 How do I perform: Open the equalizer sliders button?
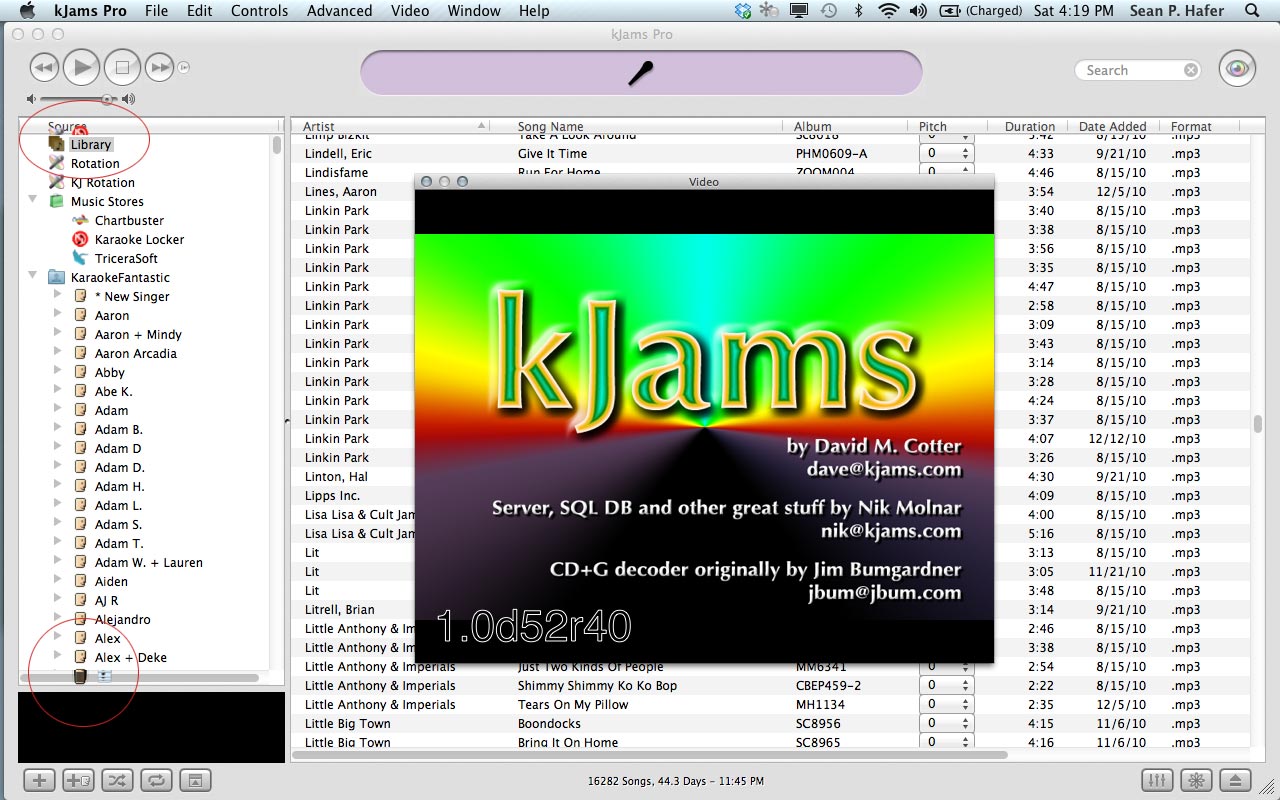click(x=1157, y=780)
